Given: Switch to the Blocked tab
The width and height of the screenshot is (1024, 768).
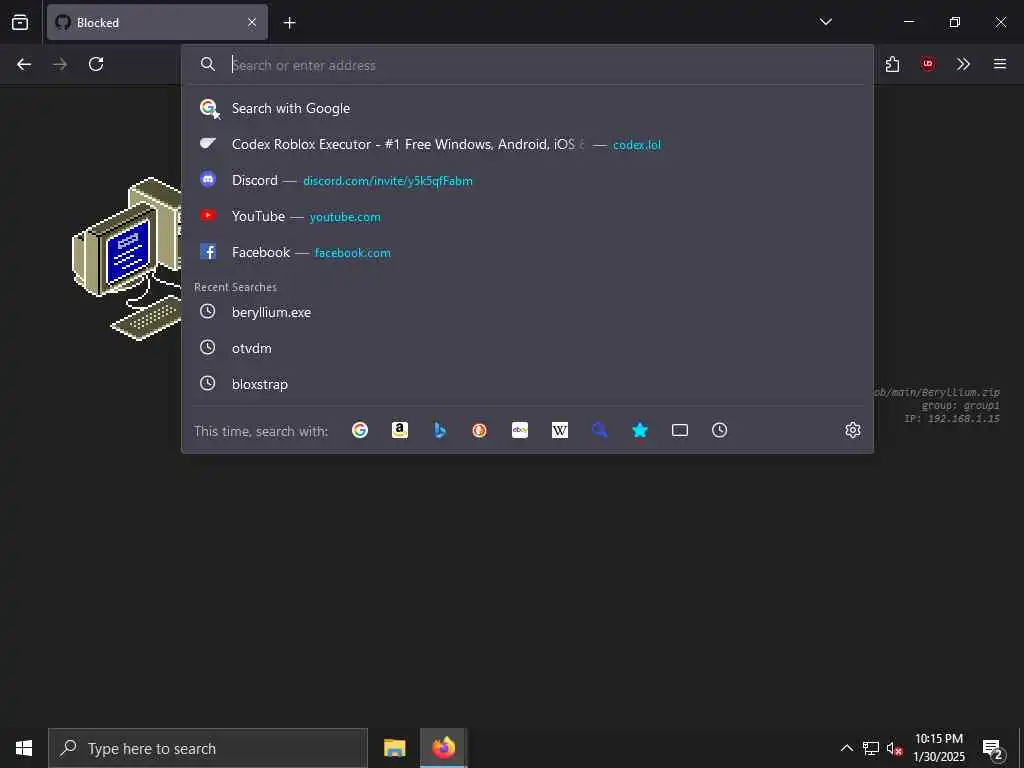Looking at the screenshot, I should click(157, 22).
